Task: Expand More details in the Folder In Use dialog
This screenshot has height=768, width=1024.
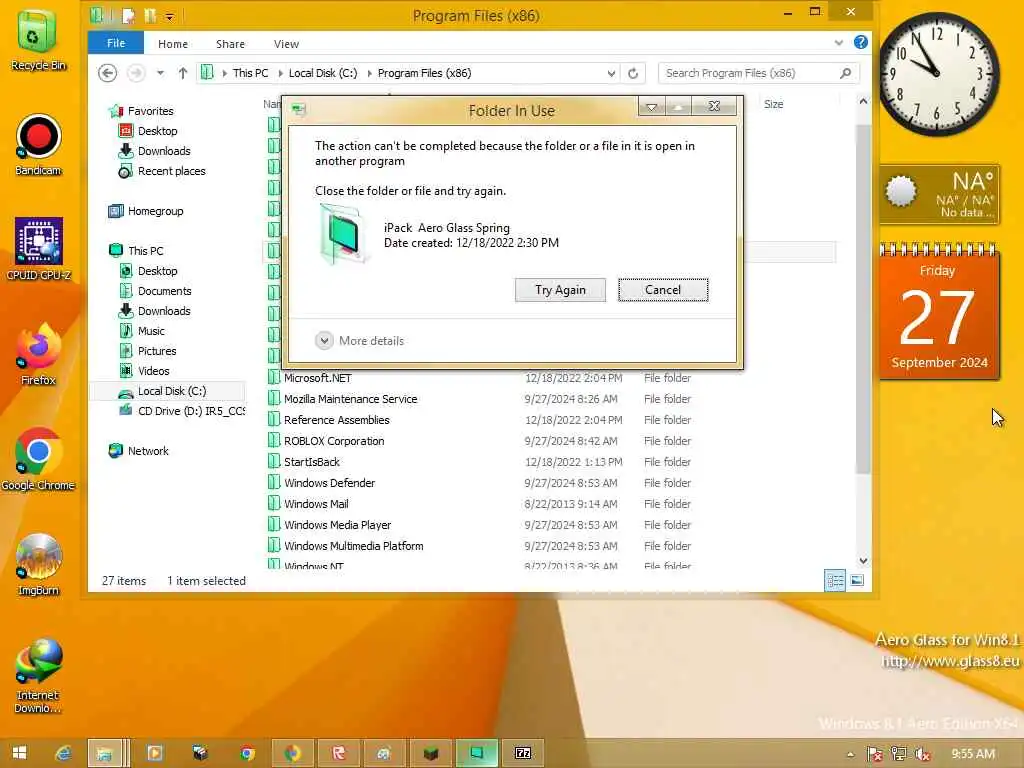Action: [360, 340]
